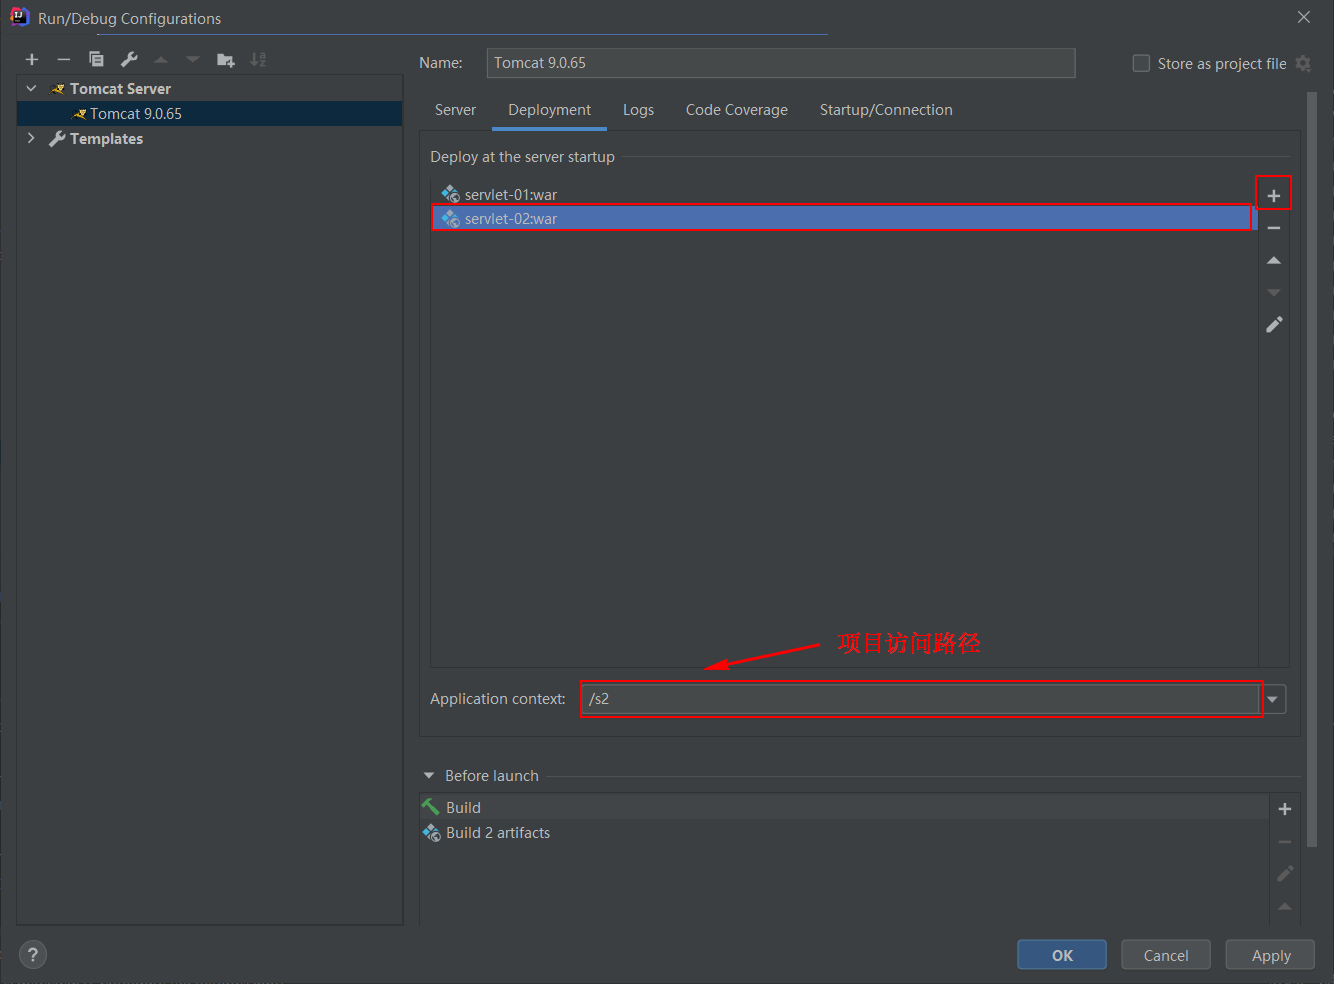Edit the before launch task

click(1285, 874)
